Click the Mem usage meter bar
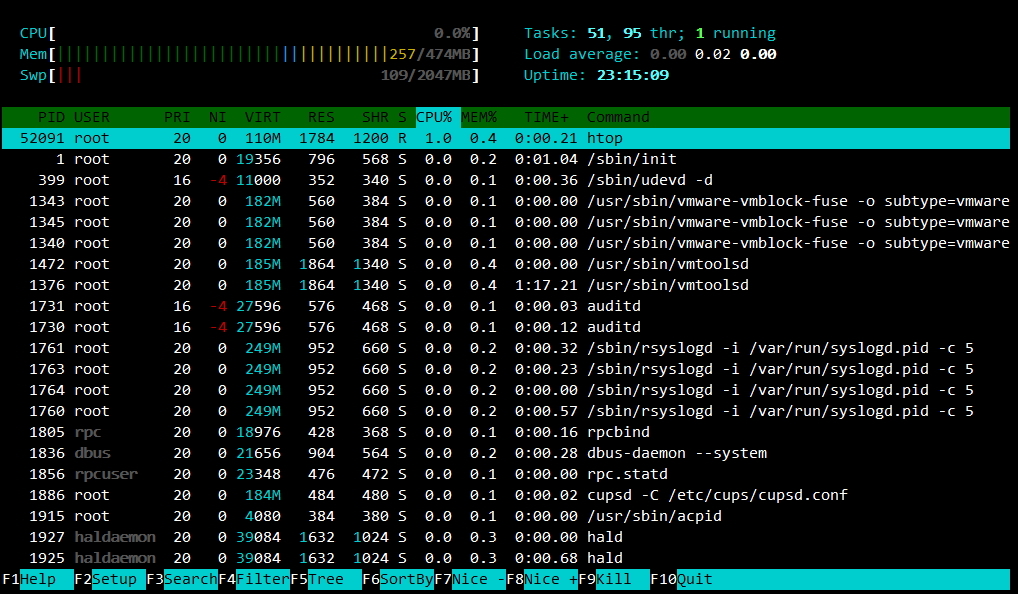 [x=250, y=54]
